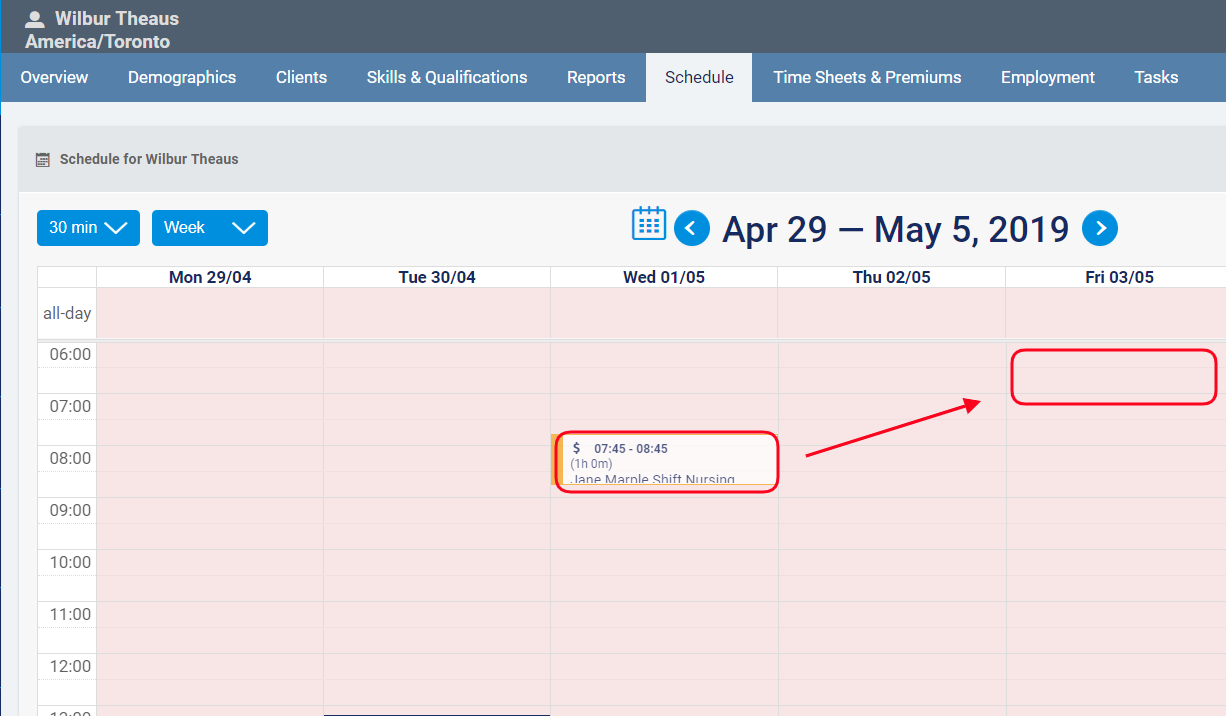
Task: Open the Demographics tab
Action: pyautogui.click(x=182, y=77)
